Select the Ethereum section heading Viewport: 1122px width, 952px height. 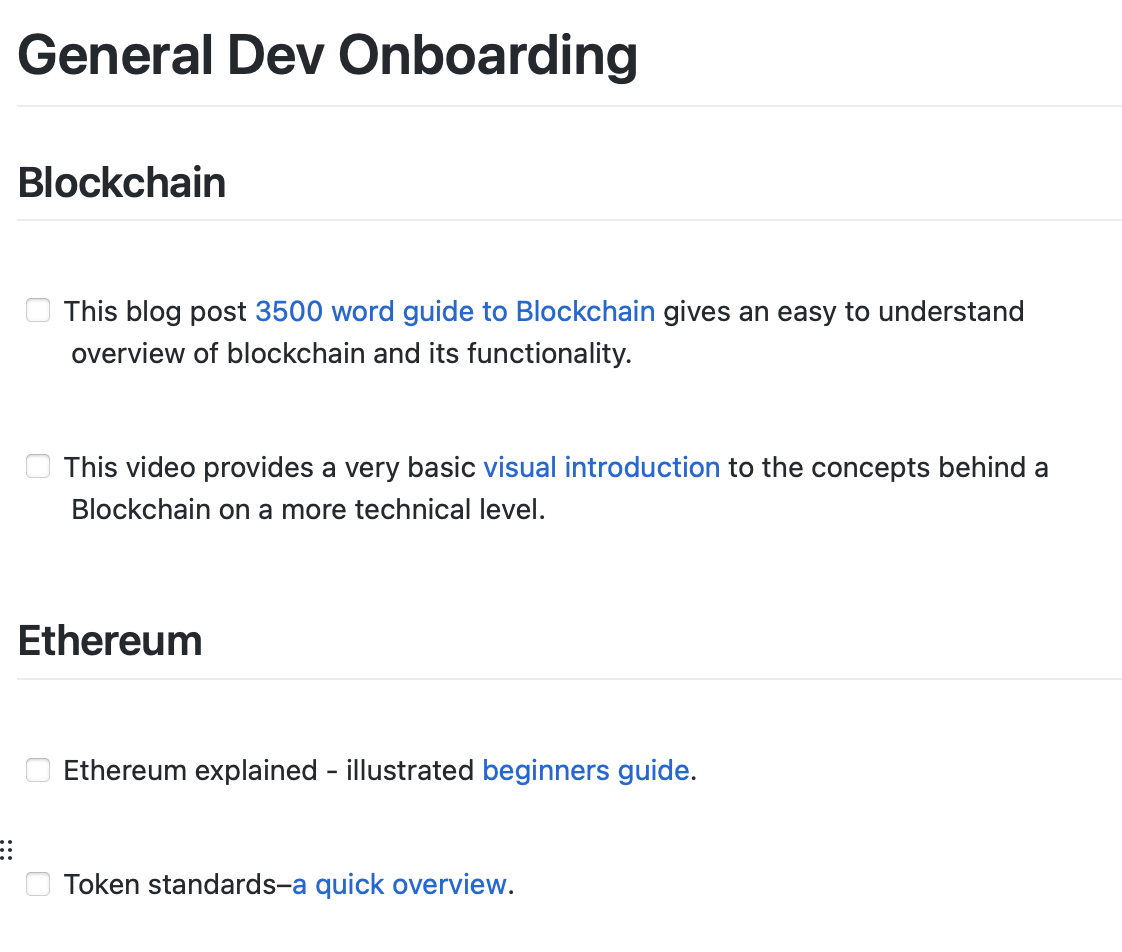click(110, 641)
